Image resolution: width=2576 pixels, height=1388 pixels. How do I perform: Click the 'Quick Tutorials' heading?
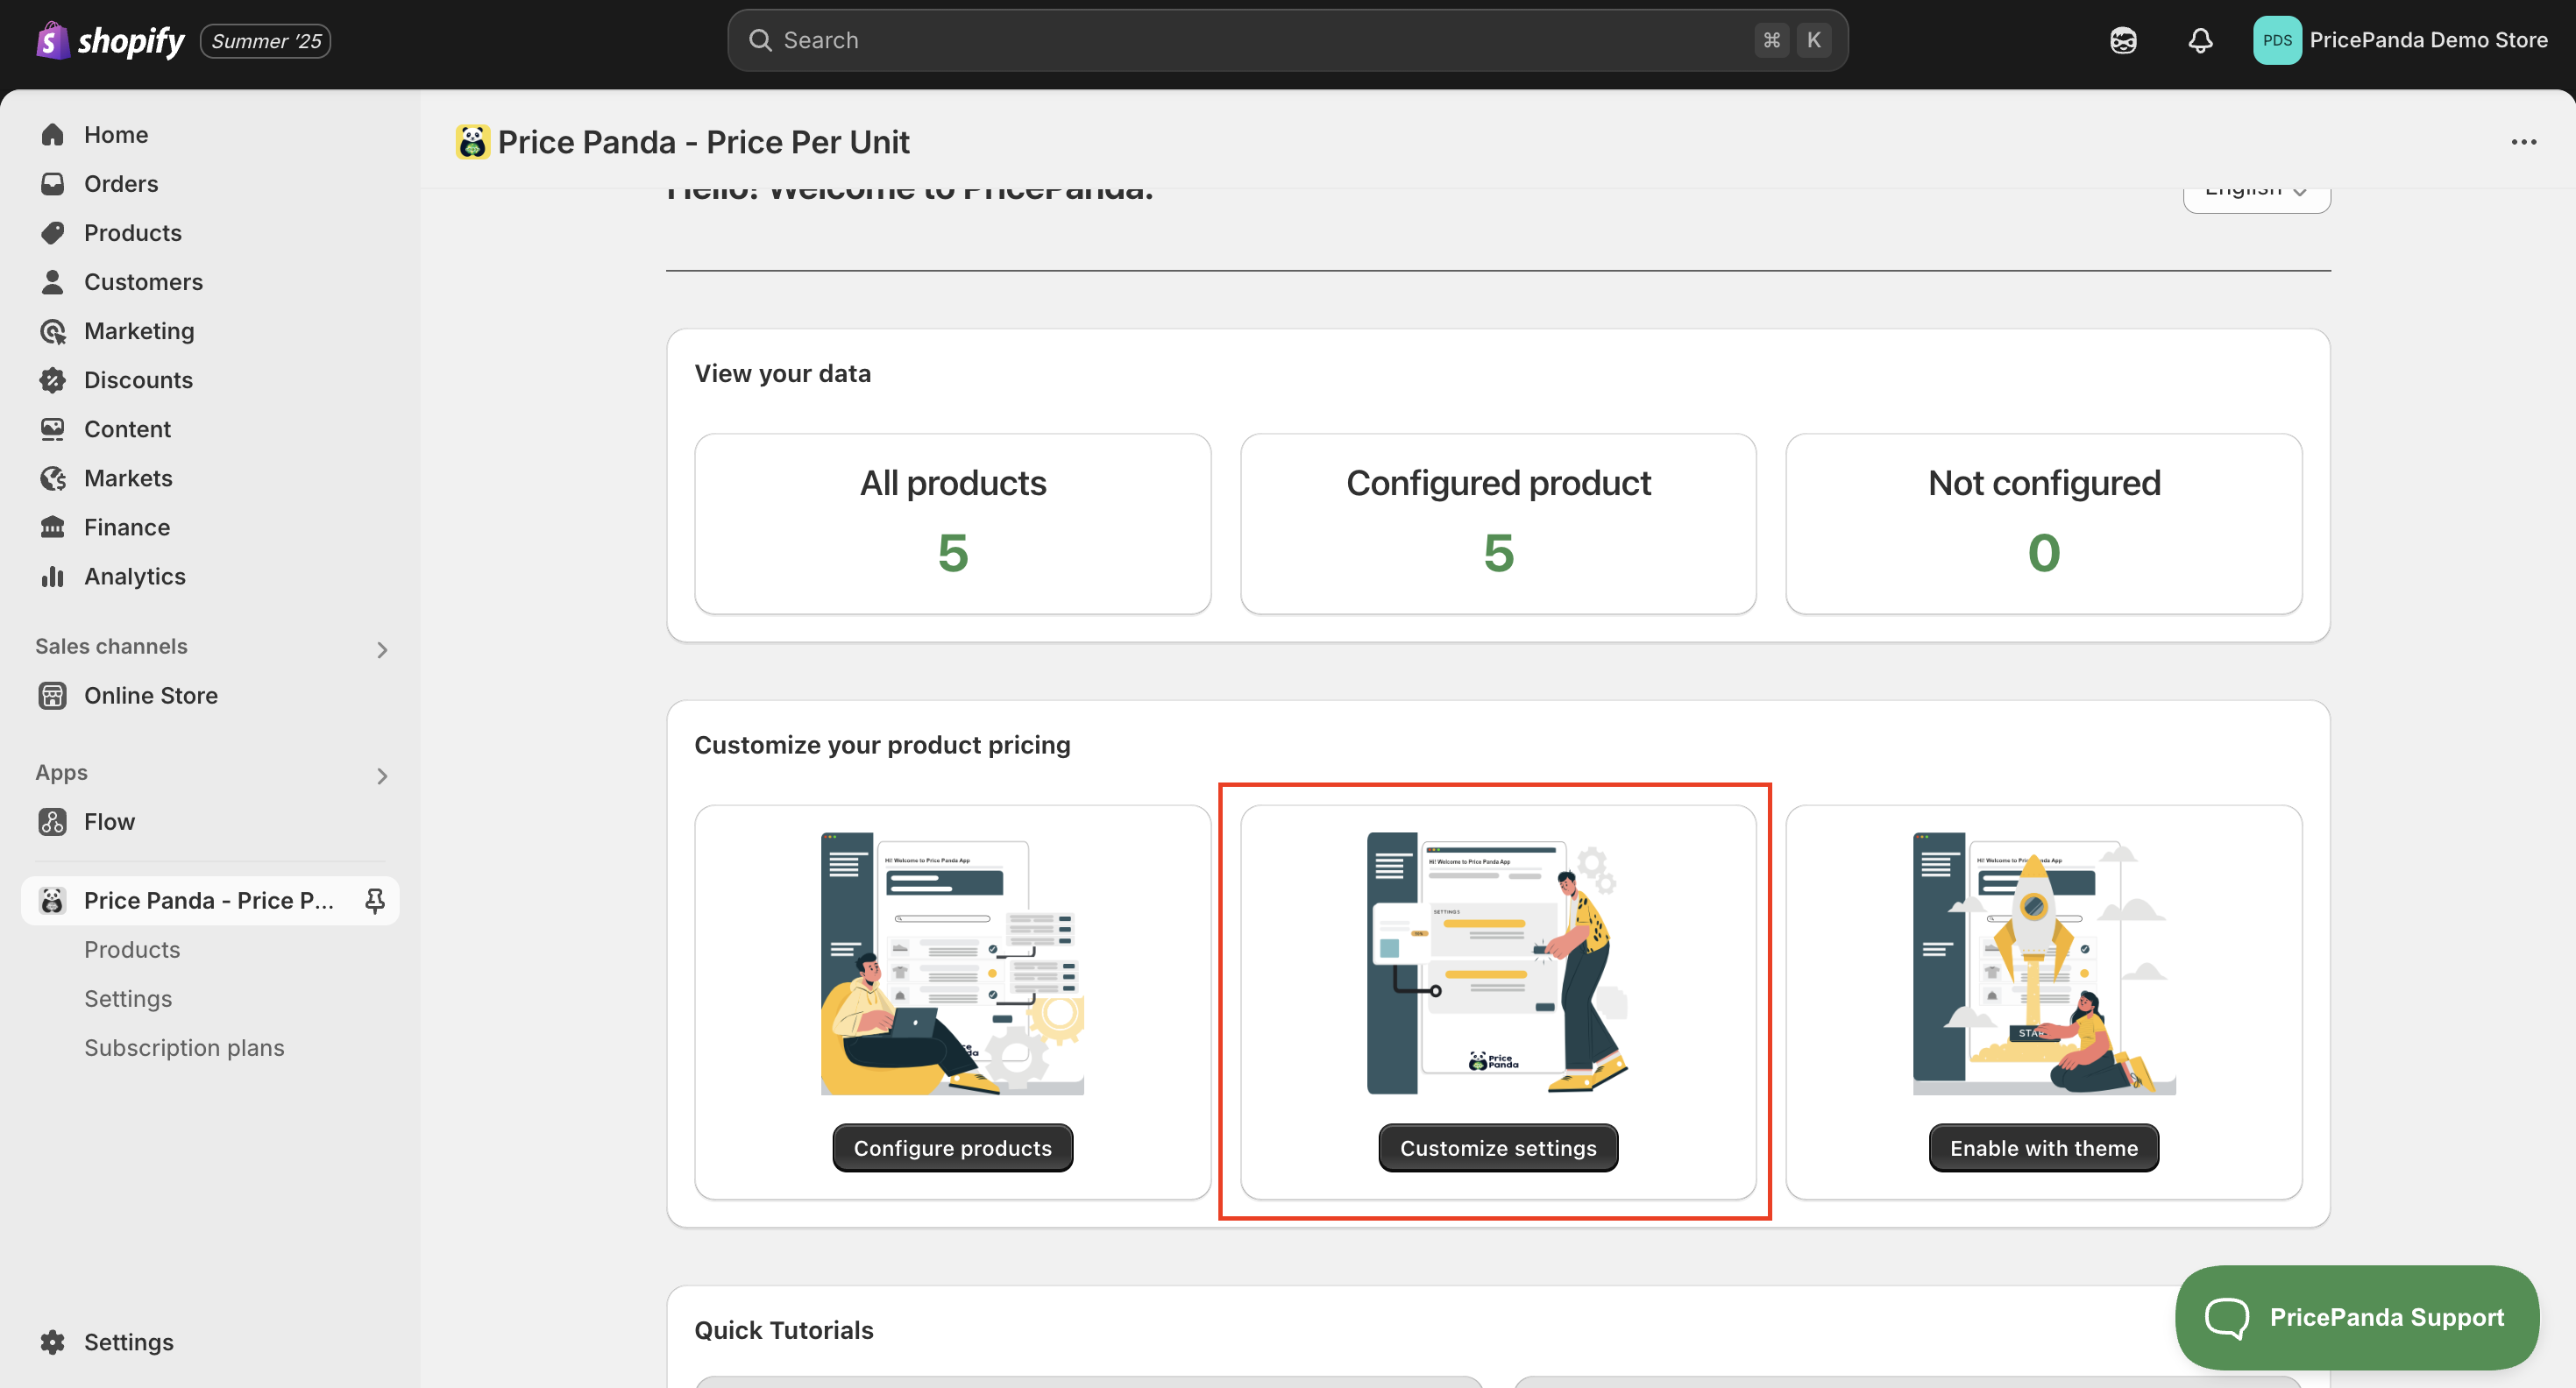[784, 1330]
